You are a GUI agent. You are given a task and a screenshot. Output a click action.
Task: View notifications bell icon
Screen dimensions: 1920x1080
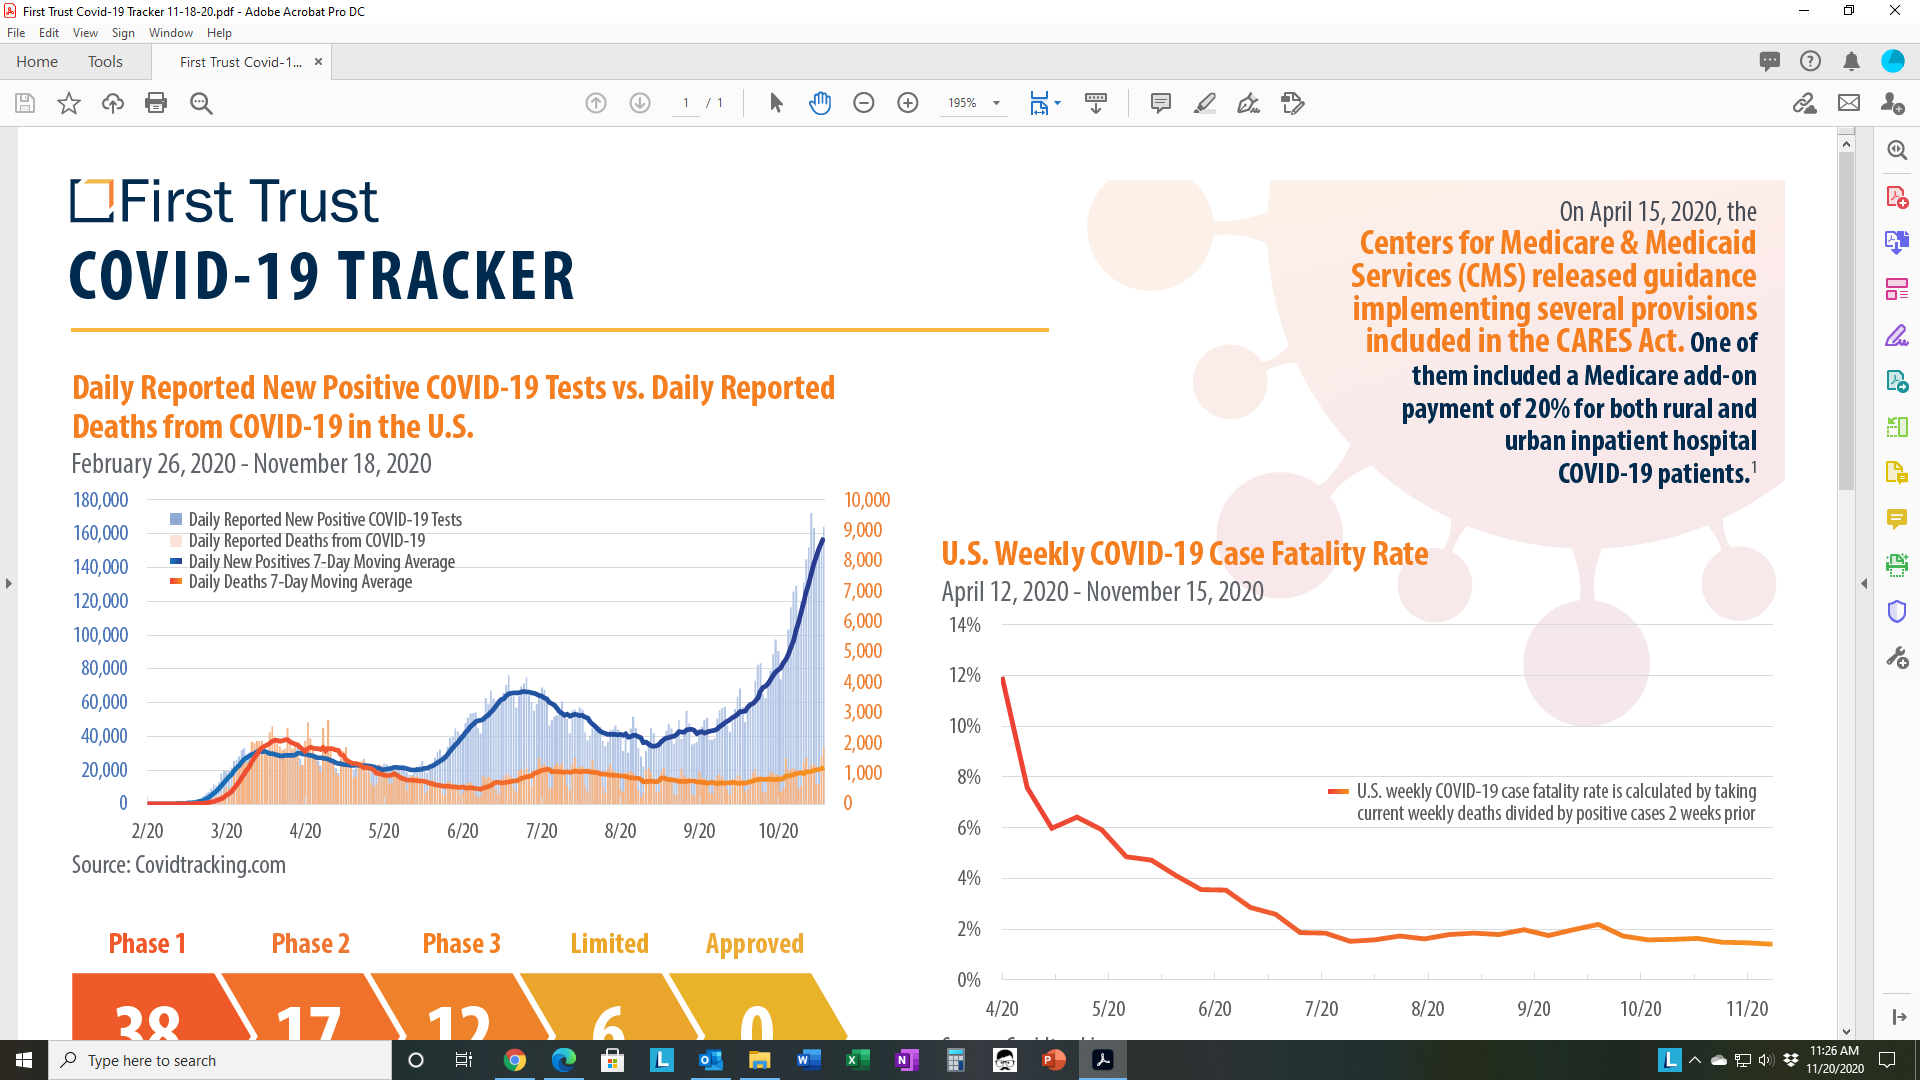[1851, 61]
